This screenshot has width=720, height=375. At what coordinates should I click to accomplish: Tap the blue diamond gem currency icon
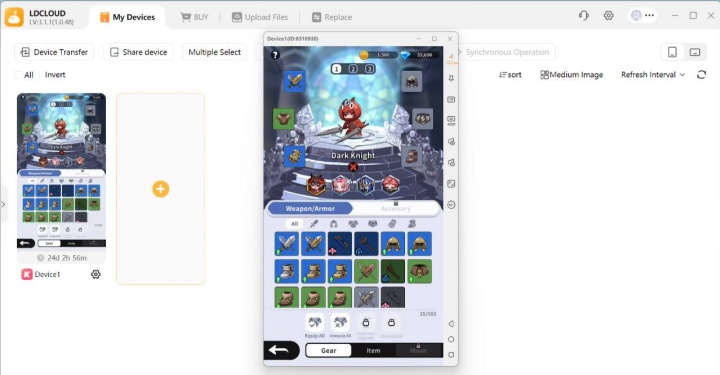405,55
